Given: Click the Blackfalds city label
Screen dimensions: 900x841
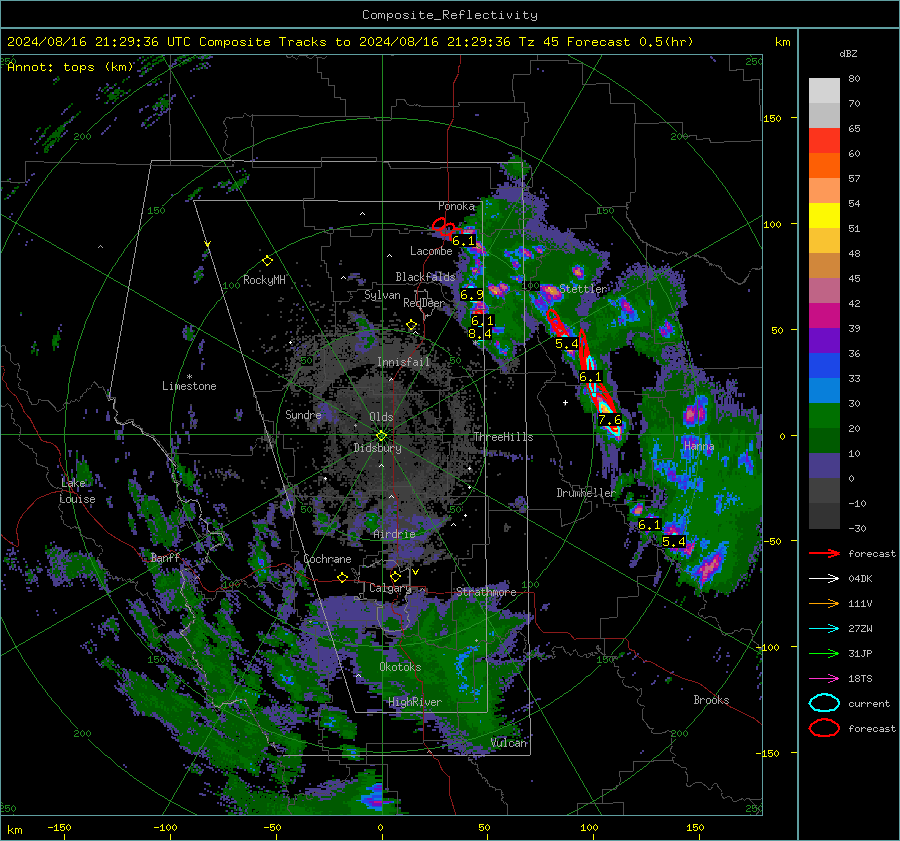Looking at the screenshot, I should (x=425, y=277).
